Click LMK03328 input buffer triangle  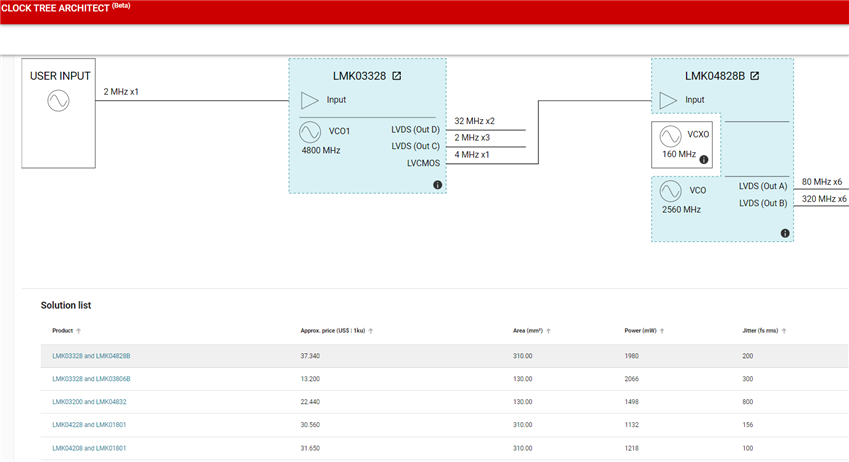[x=310, y=100]
